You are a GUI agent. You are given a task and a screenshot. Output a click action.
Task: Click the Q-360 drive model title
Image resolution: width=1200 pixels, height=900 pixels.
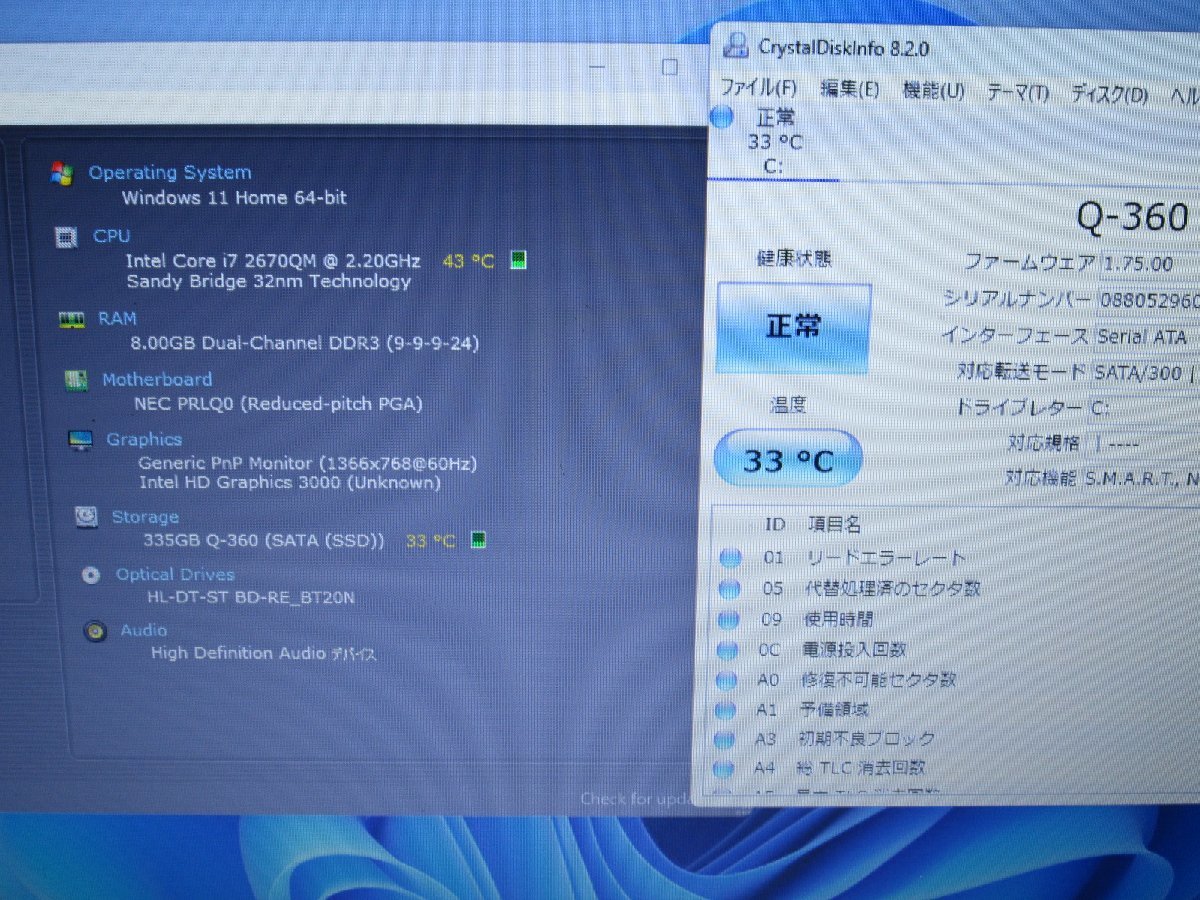[1133, 217]
